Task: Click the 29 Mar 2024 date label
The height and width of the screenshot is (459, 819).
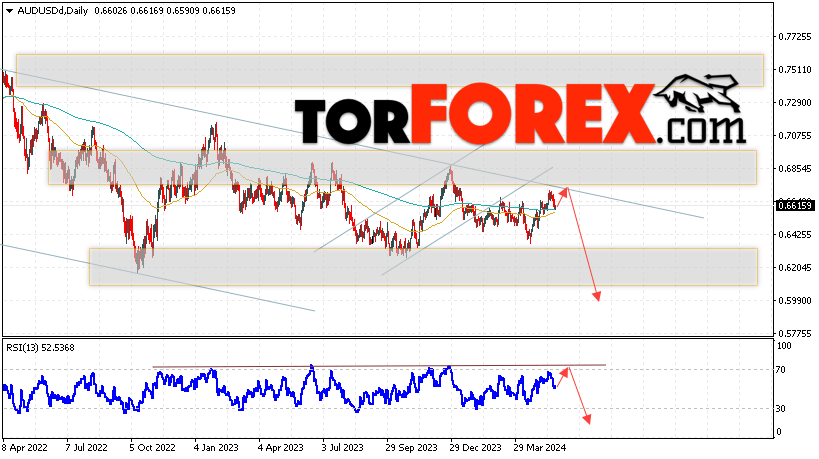Action: click(x=540, y=448)
